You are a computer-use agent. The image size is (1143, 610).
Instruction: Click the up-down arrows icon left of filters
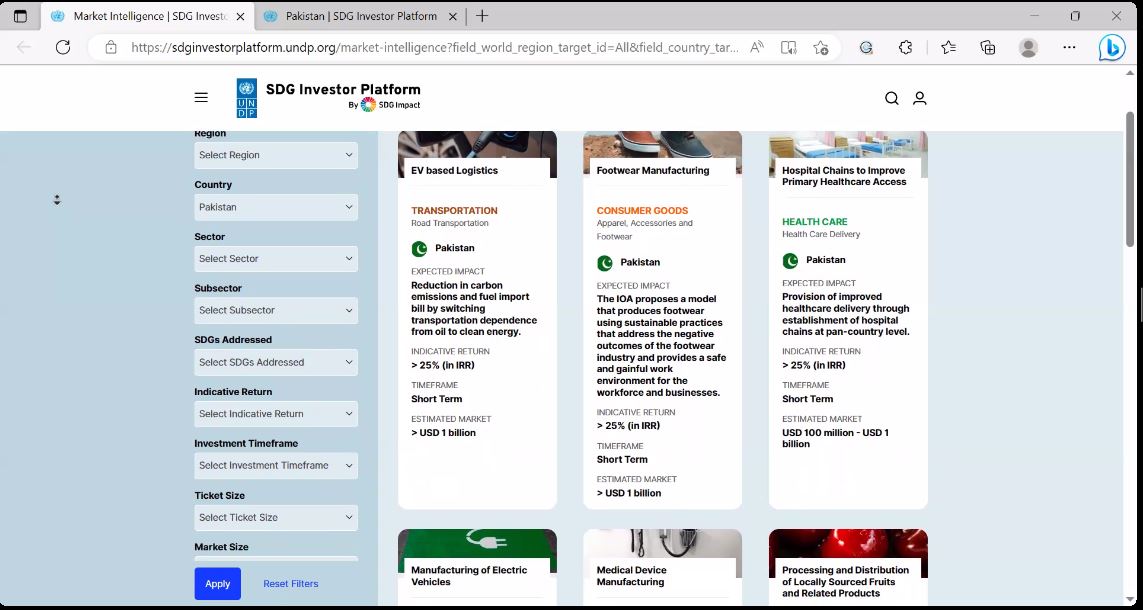pyautogui.click(x=57, y=200)
